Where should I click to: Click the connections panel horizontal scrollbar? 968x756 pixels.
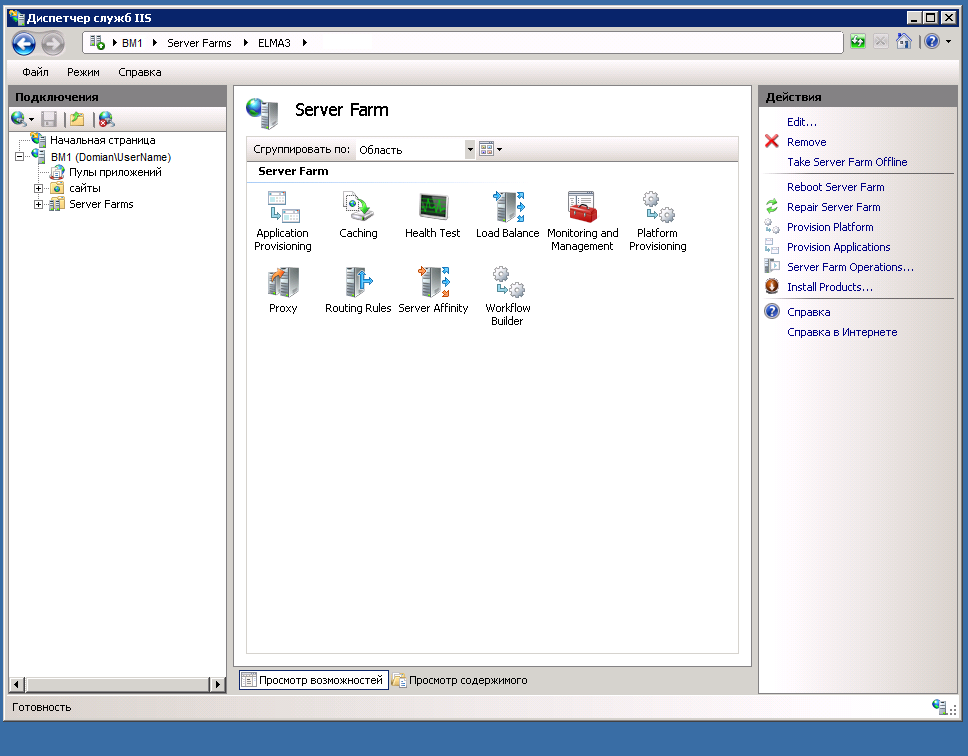pos(117,684)
